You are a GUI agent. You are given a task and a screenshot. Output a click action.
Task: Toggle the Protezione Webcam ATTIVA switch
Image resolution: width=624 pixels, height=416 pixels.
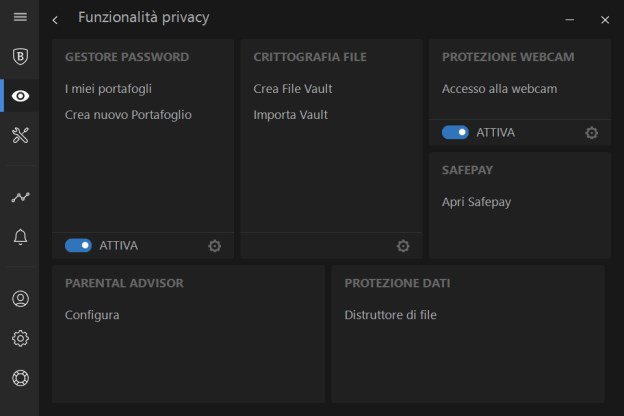point(455,133)
